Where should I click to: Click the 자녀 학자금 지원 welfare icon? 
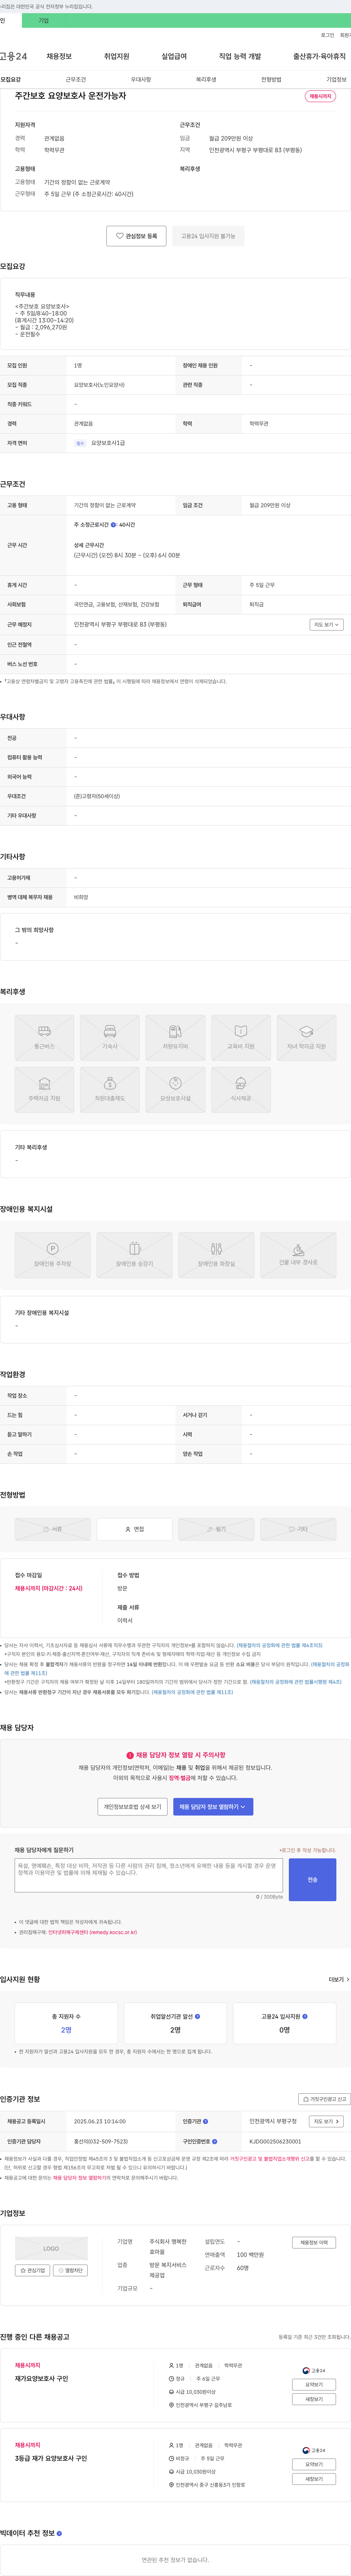pos(306,1038)
